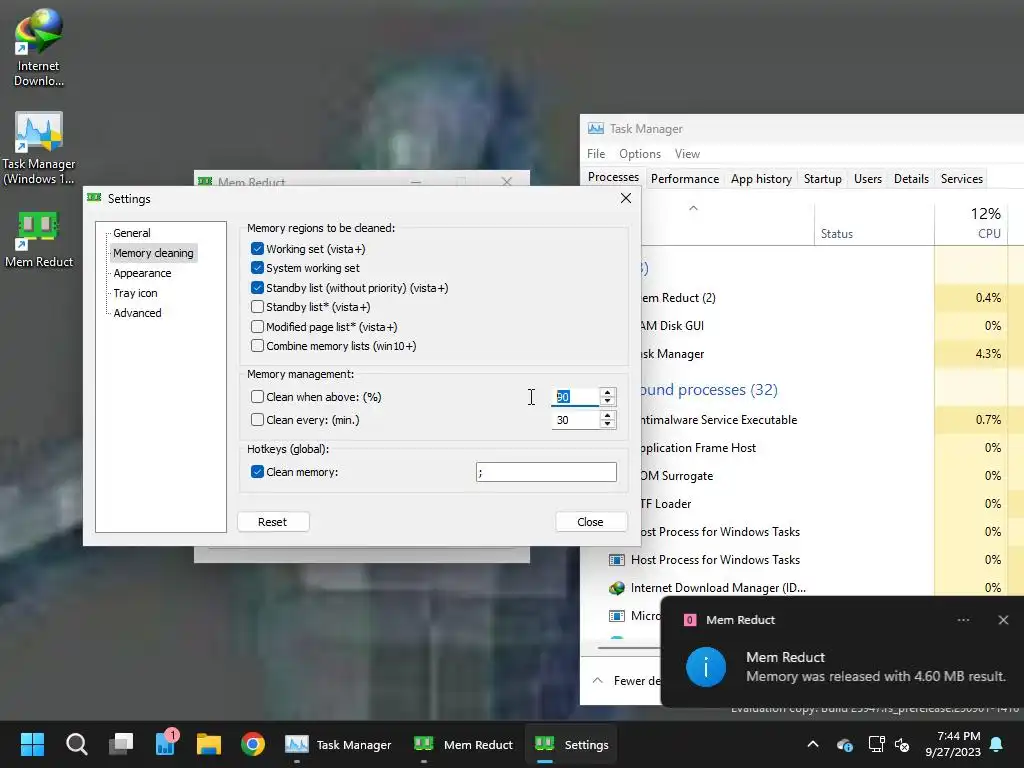The height and width of the screenshot is (768, 1024).
Task: Launch Google Chrome from taskbar
Action: click(253, 744)
